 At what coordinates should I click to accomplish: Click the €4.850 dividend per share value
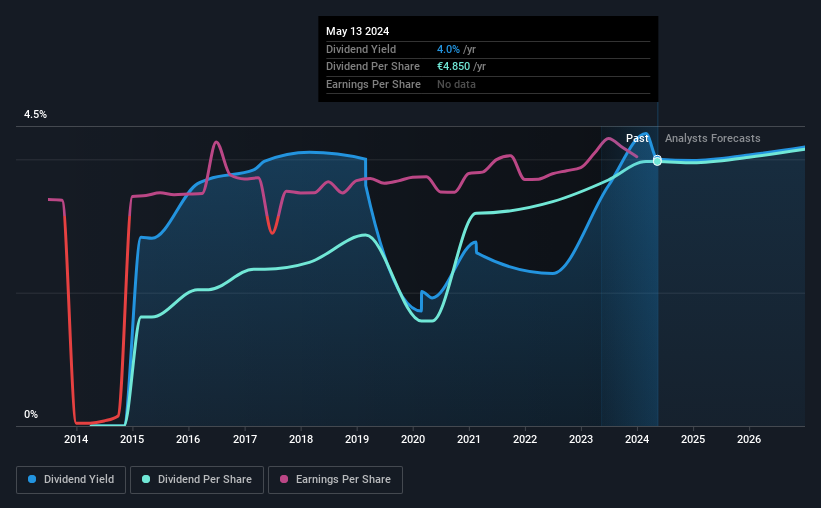[453, 67]
